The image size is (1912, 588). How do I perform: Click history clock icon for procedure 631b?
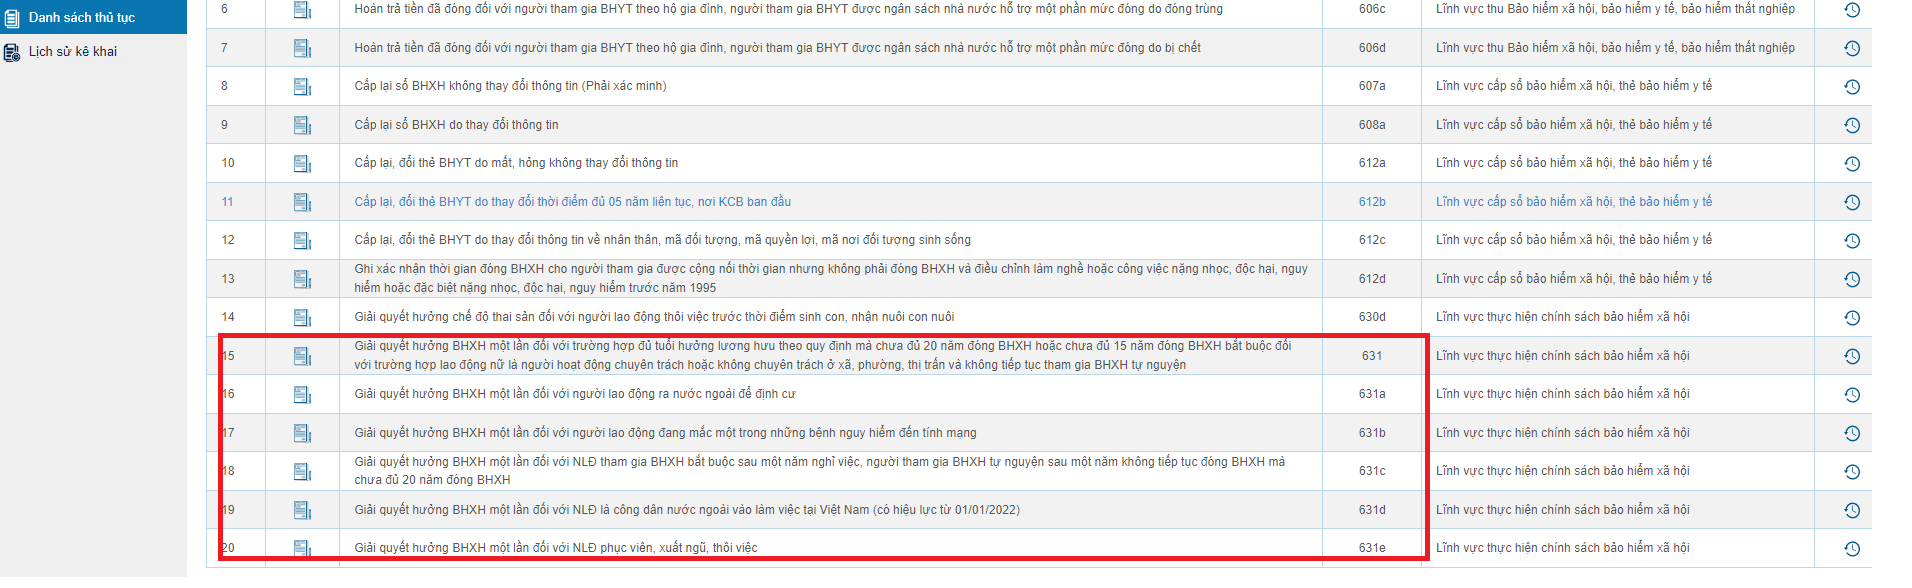1851,434
